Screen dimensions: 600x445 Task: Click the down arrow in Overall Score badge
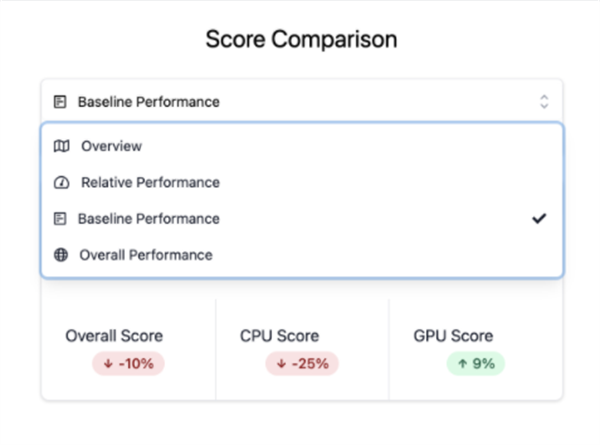point(108,363)
